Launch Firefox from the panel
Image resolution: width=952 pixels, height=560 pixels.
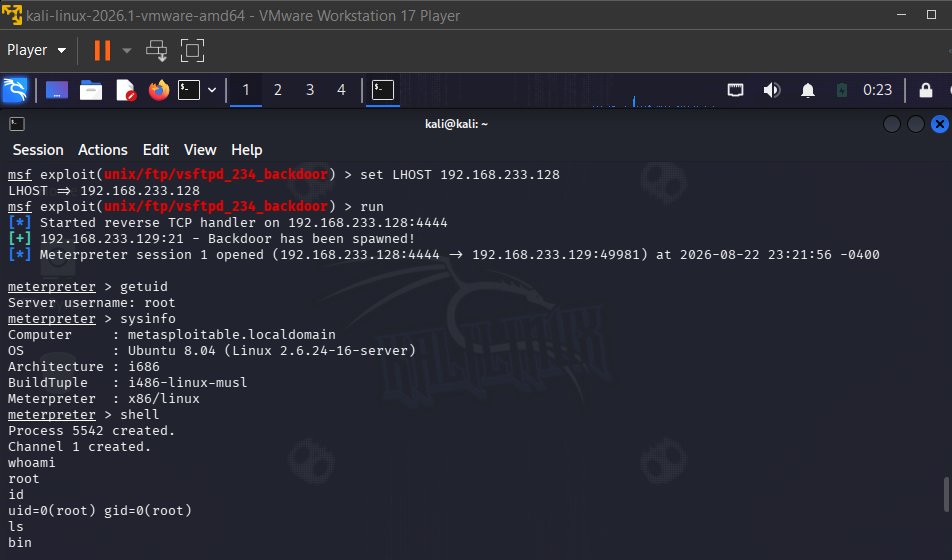point(159,90)
